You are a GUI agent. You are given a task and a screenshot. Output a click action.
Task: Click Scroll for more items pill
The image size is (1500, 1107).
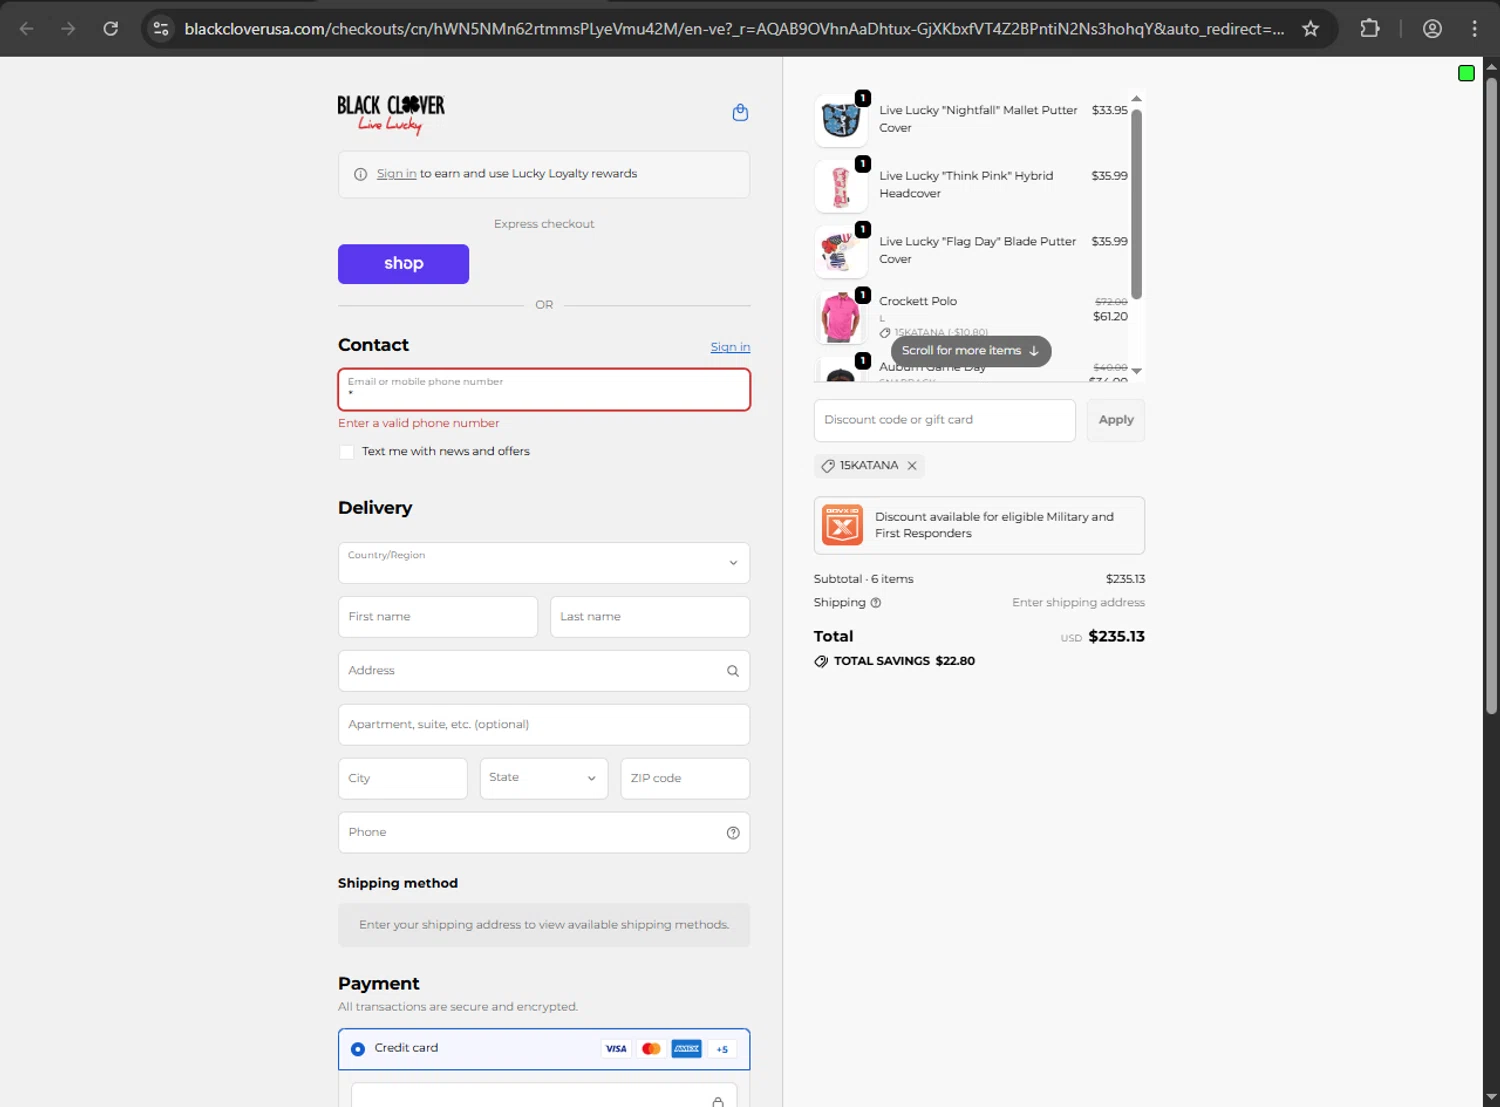pyautogui.click(x=970, y=351)
